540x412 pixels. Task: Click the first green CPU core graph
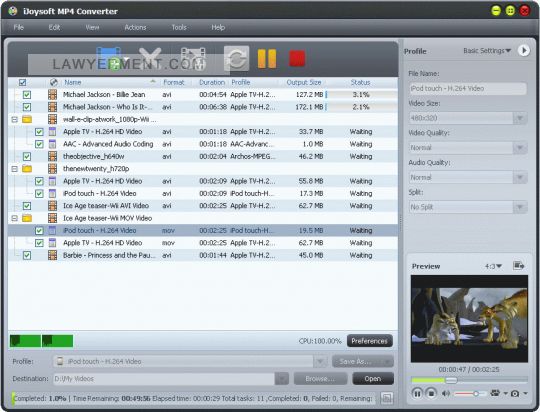(x=25, y=341)
